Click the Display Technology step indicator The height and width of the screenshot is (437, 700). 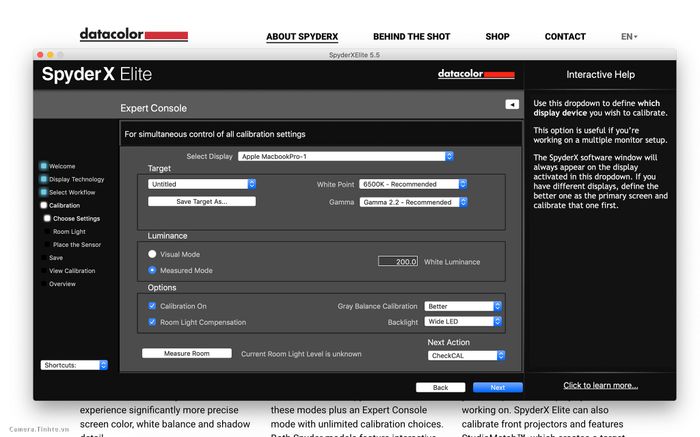43,179
